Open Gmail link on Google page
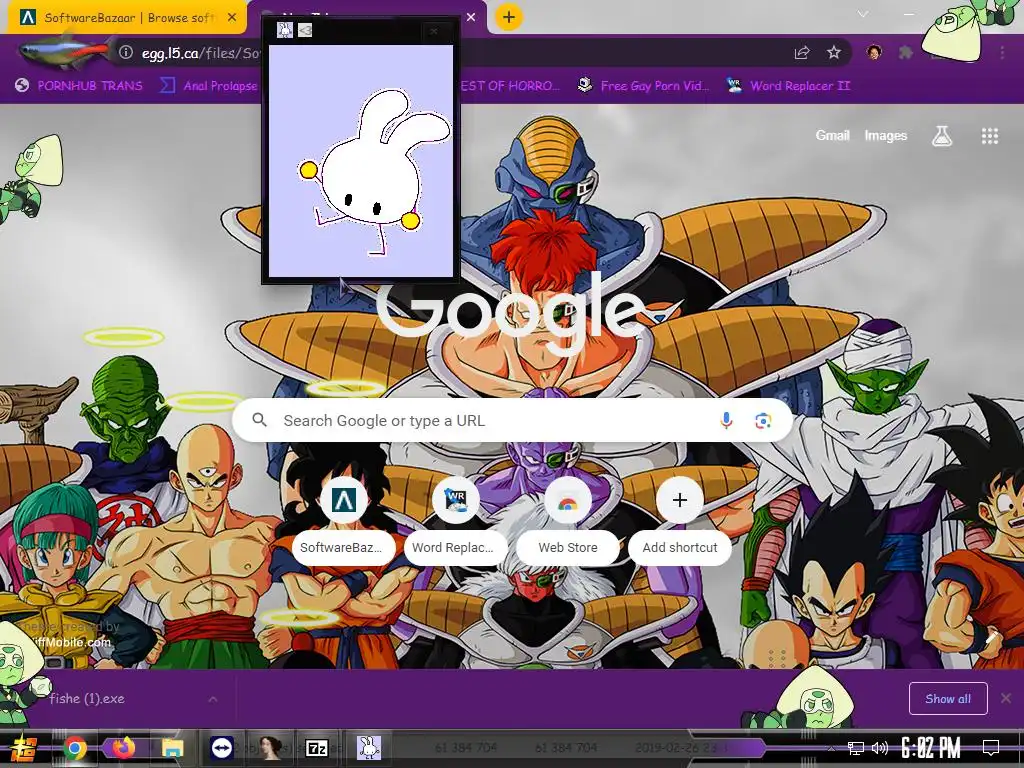This screenshot has height=768, width=1024. click(832, 135)
